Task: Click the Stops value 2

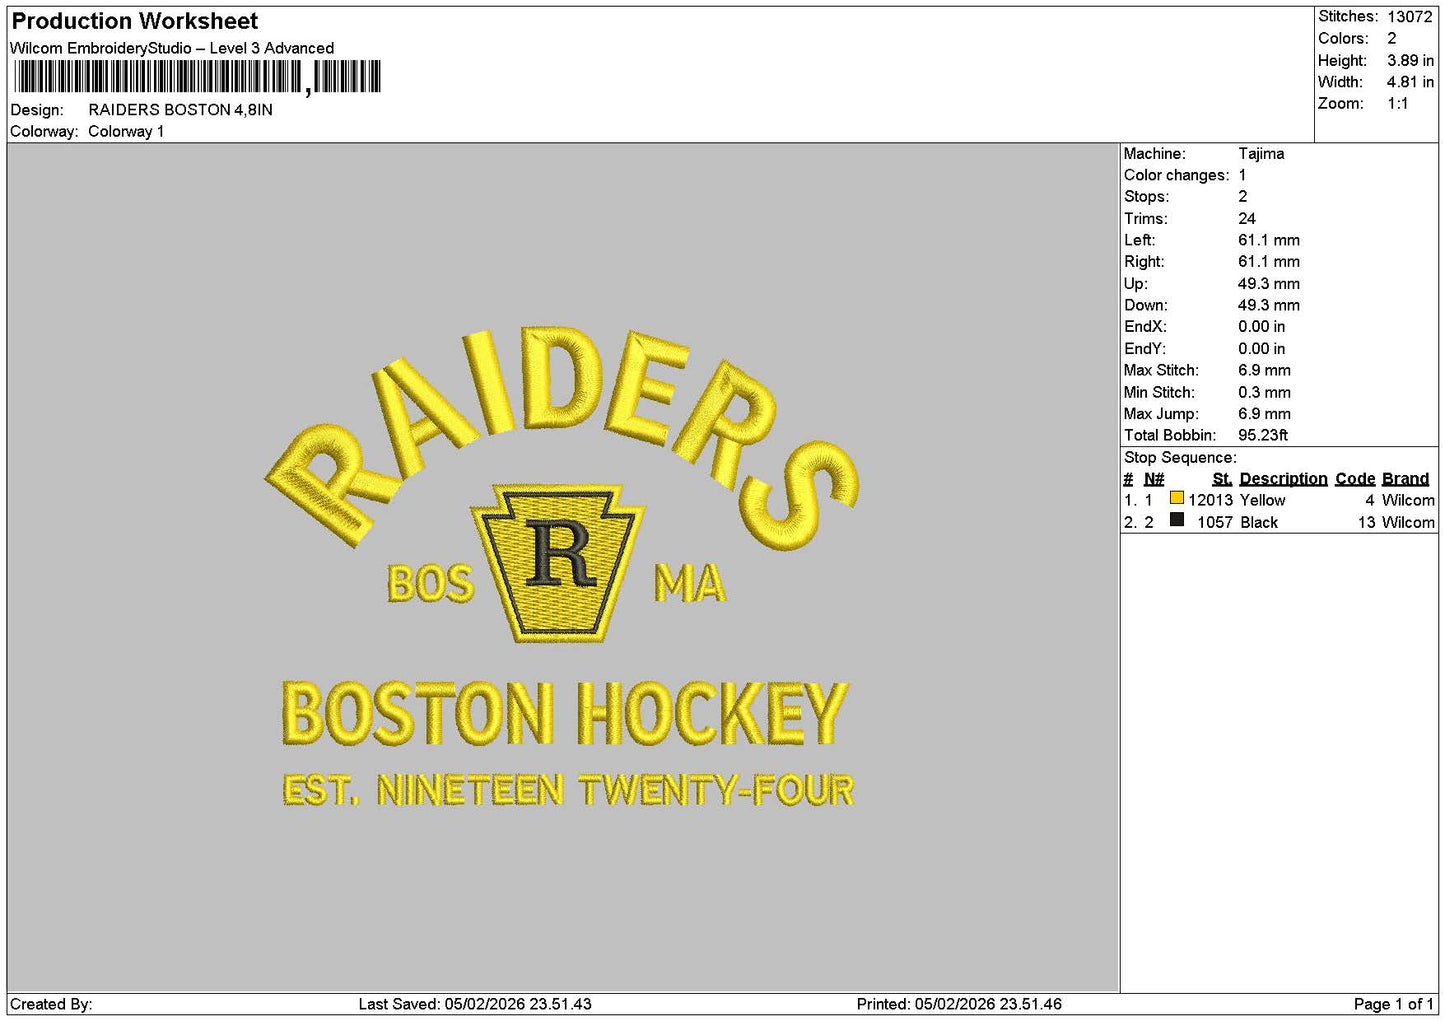Action: [x=1242, y=197]
